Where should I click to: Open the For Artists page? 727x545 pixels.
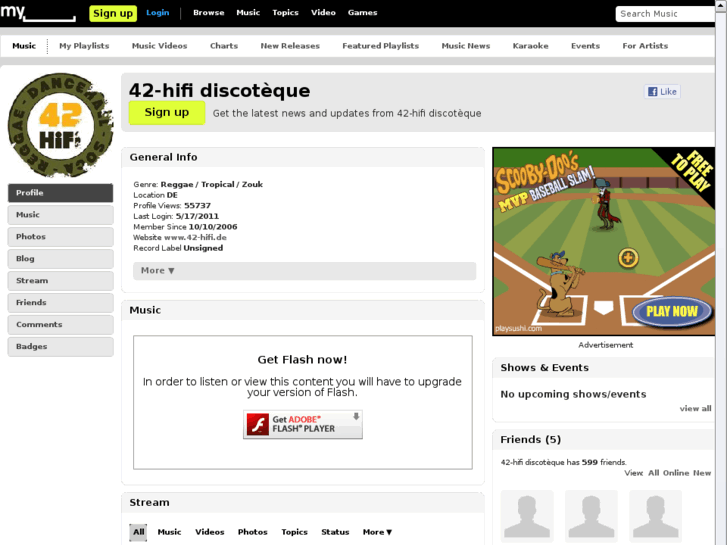coord(645,46)
